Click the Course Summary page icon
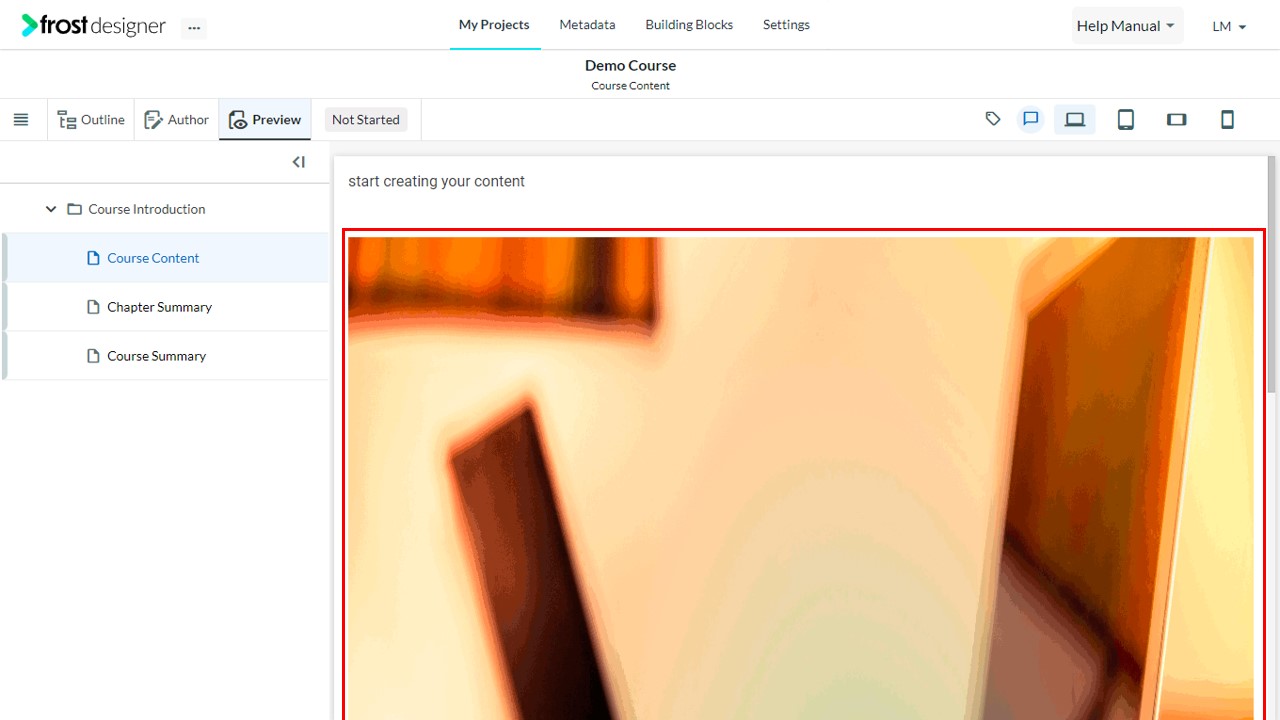Screen dimensions: 1280x720 pos(94,356)
